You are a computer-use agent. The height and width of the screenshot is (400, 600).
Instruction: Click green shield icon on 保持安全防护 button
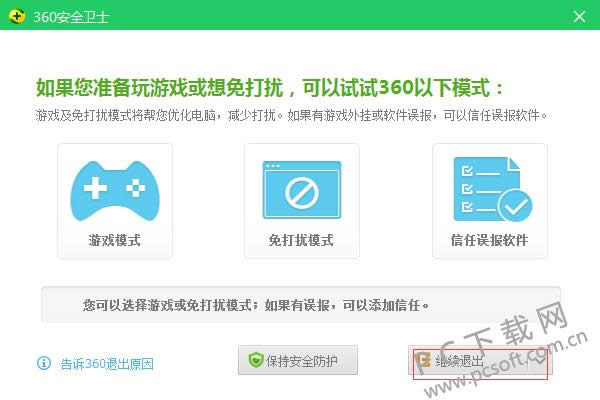coord(255,362)
